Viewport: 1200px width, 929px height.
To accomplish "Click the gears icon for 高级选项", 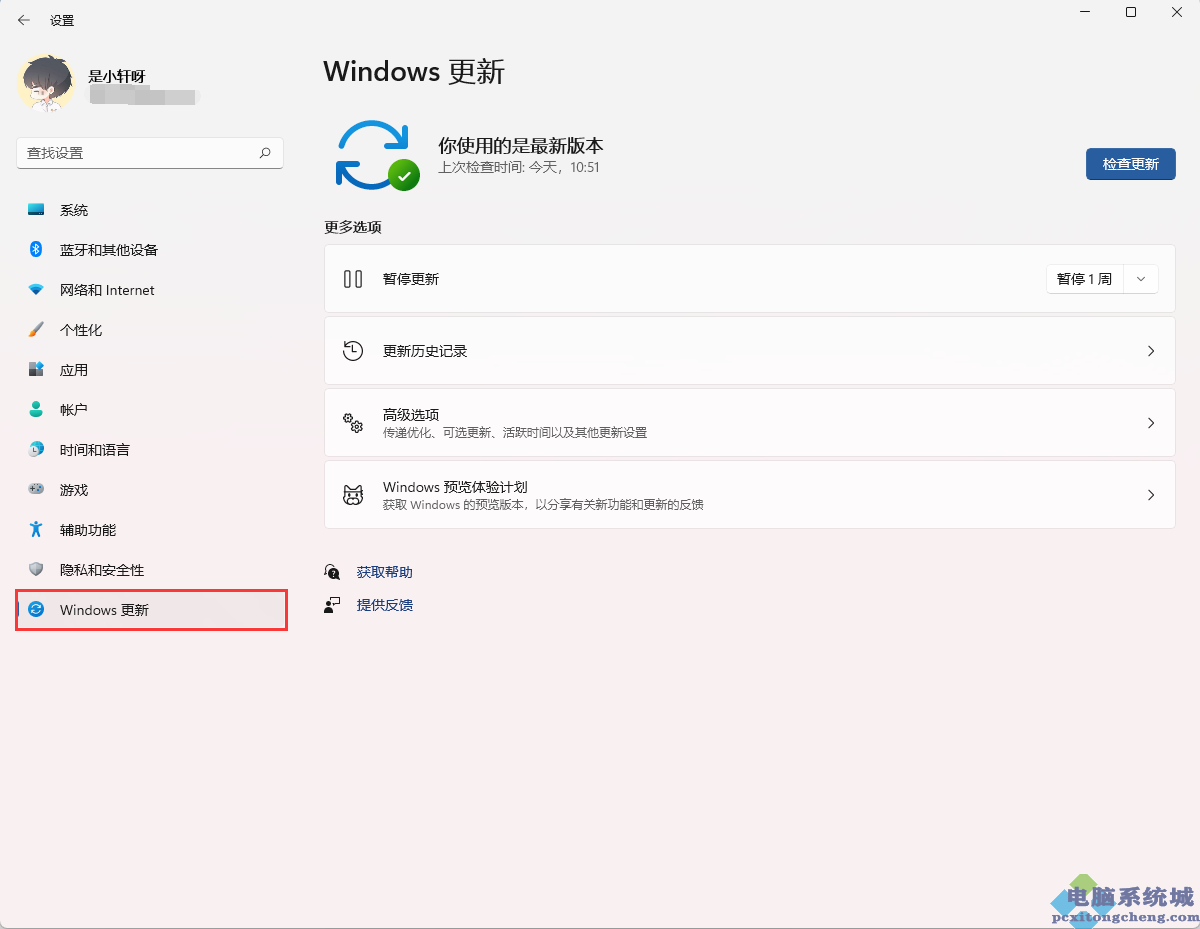I will point(353,423).
